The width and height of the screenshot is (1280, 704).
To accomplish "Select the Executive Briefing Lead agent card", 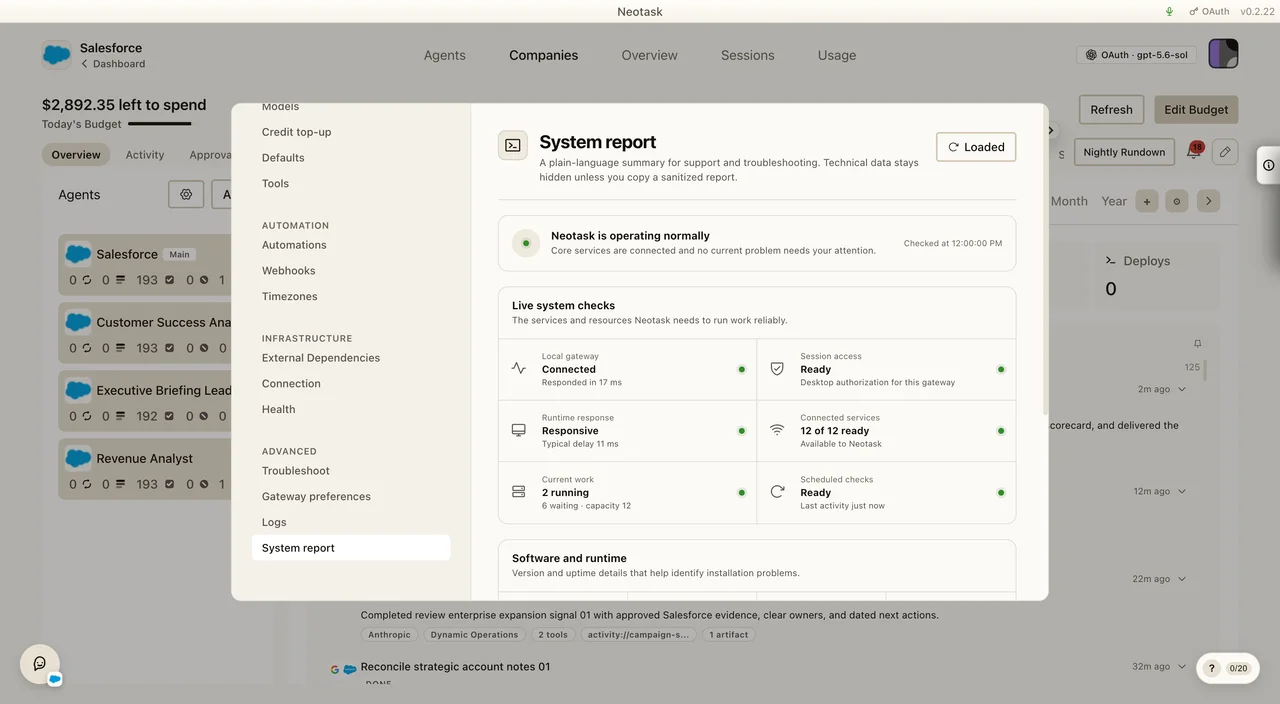I will click(145, 402).
